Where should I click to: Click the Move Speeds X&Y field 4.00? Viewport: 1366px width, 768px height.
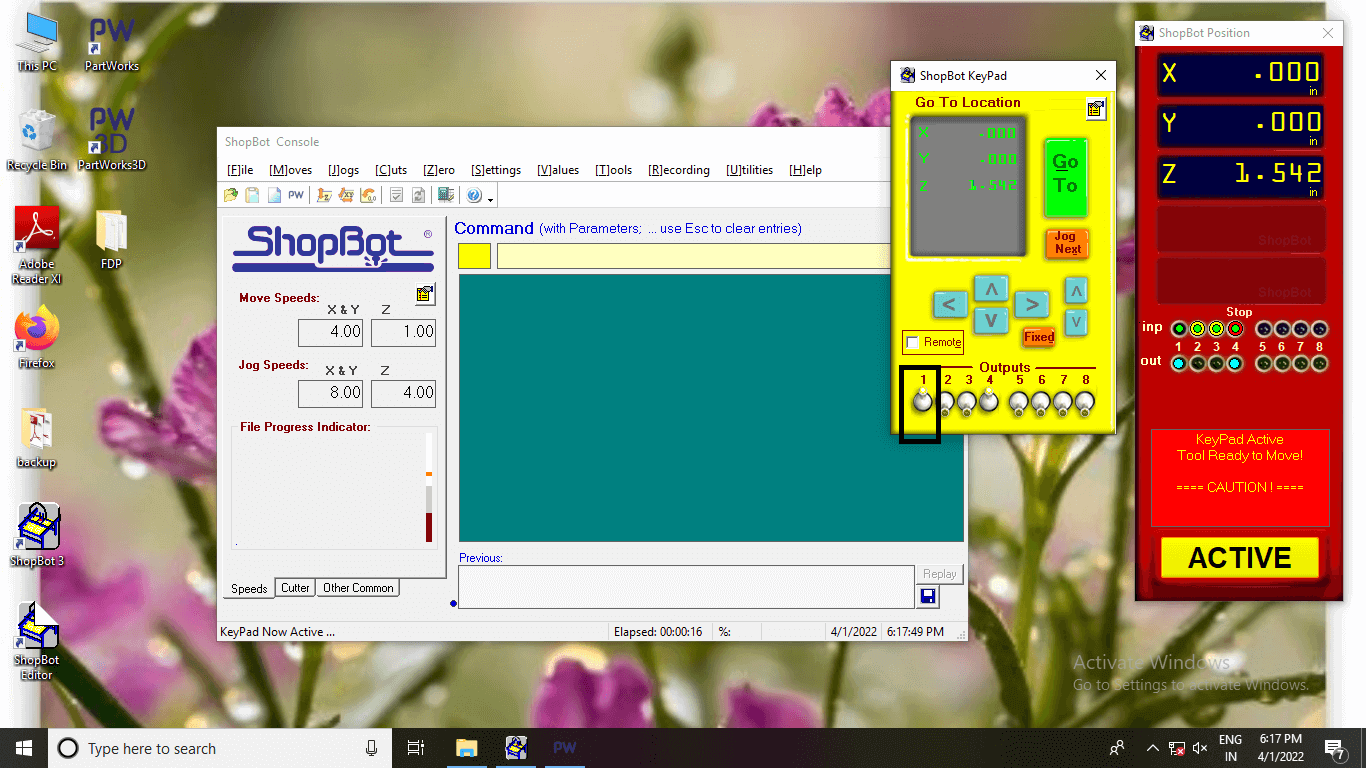click(x=331, y=332)
